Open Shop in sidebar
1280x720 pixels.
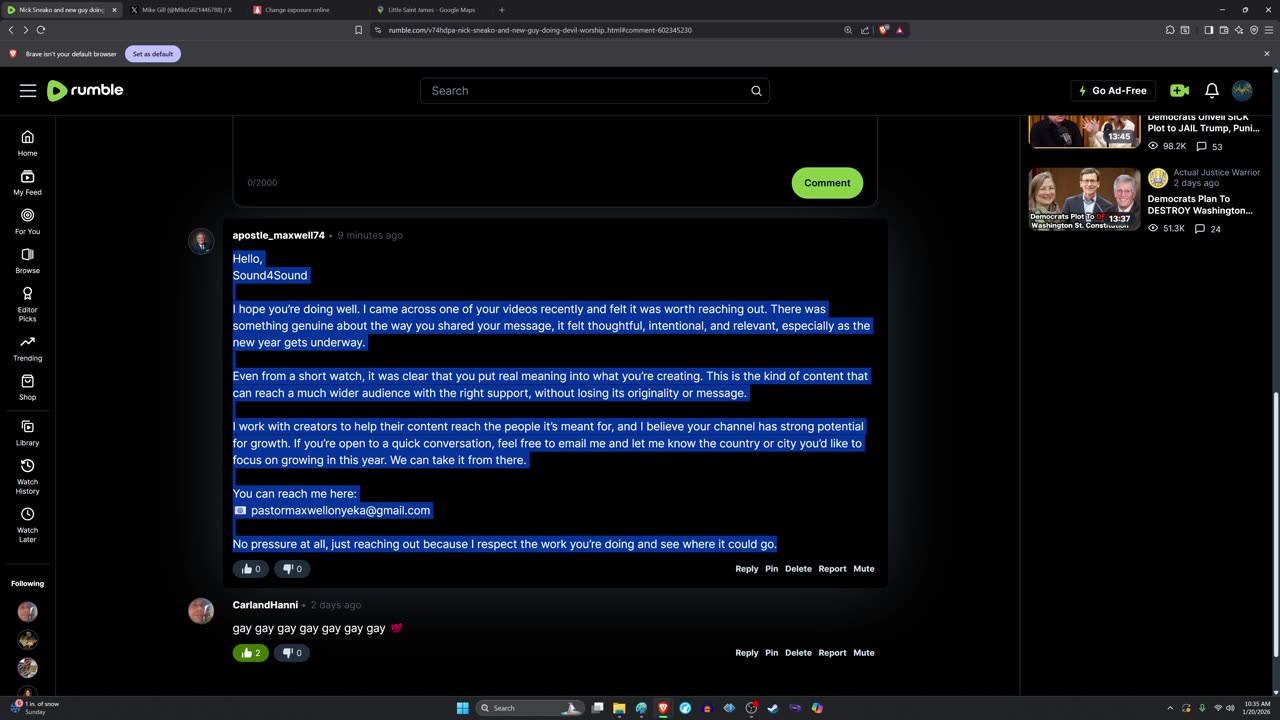coord(27,387)
